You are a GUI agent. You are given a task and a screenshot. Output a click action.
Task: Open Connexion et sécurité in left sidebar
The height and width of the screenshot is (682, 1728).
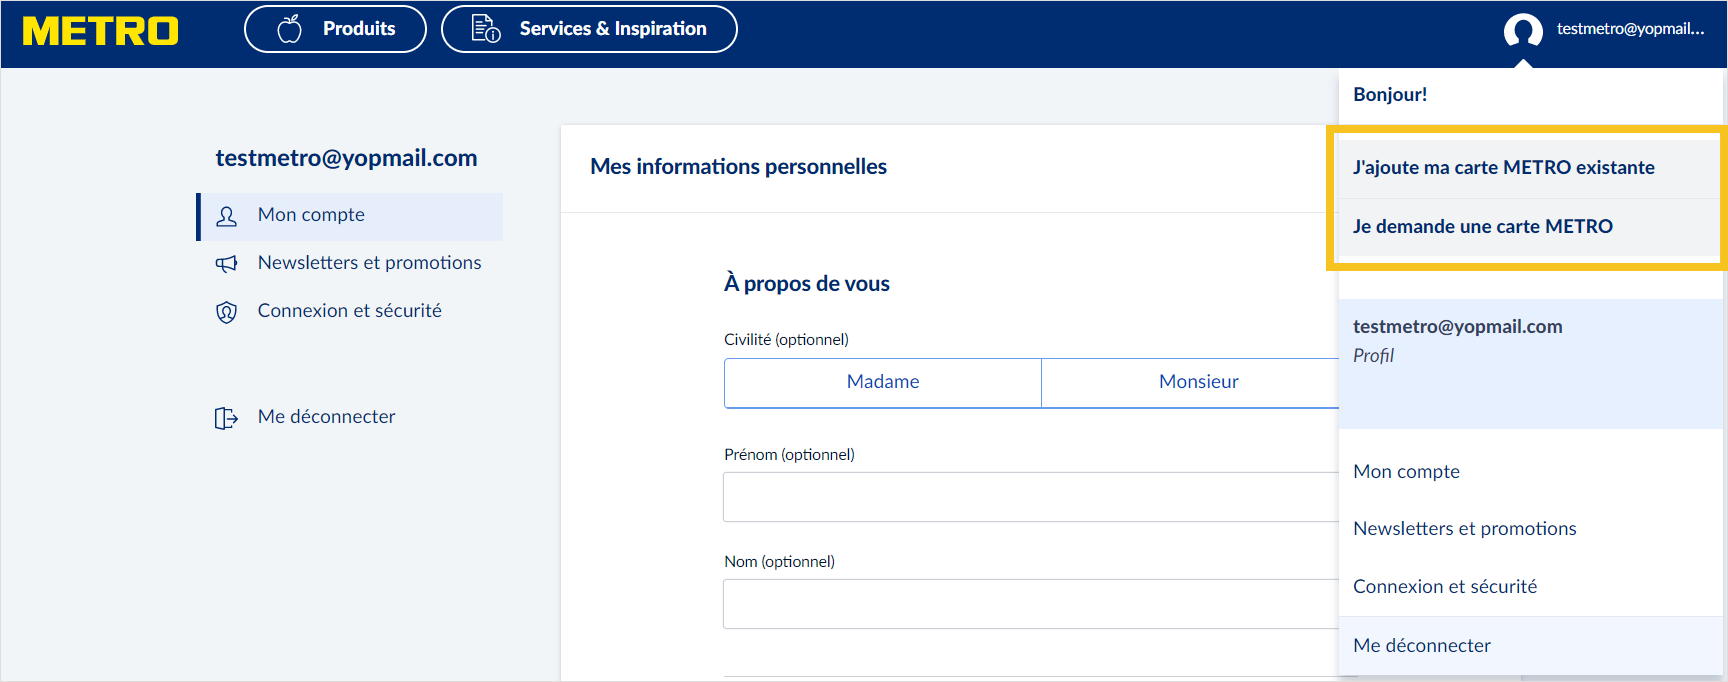coord(350,311)
